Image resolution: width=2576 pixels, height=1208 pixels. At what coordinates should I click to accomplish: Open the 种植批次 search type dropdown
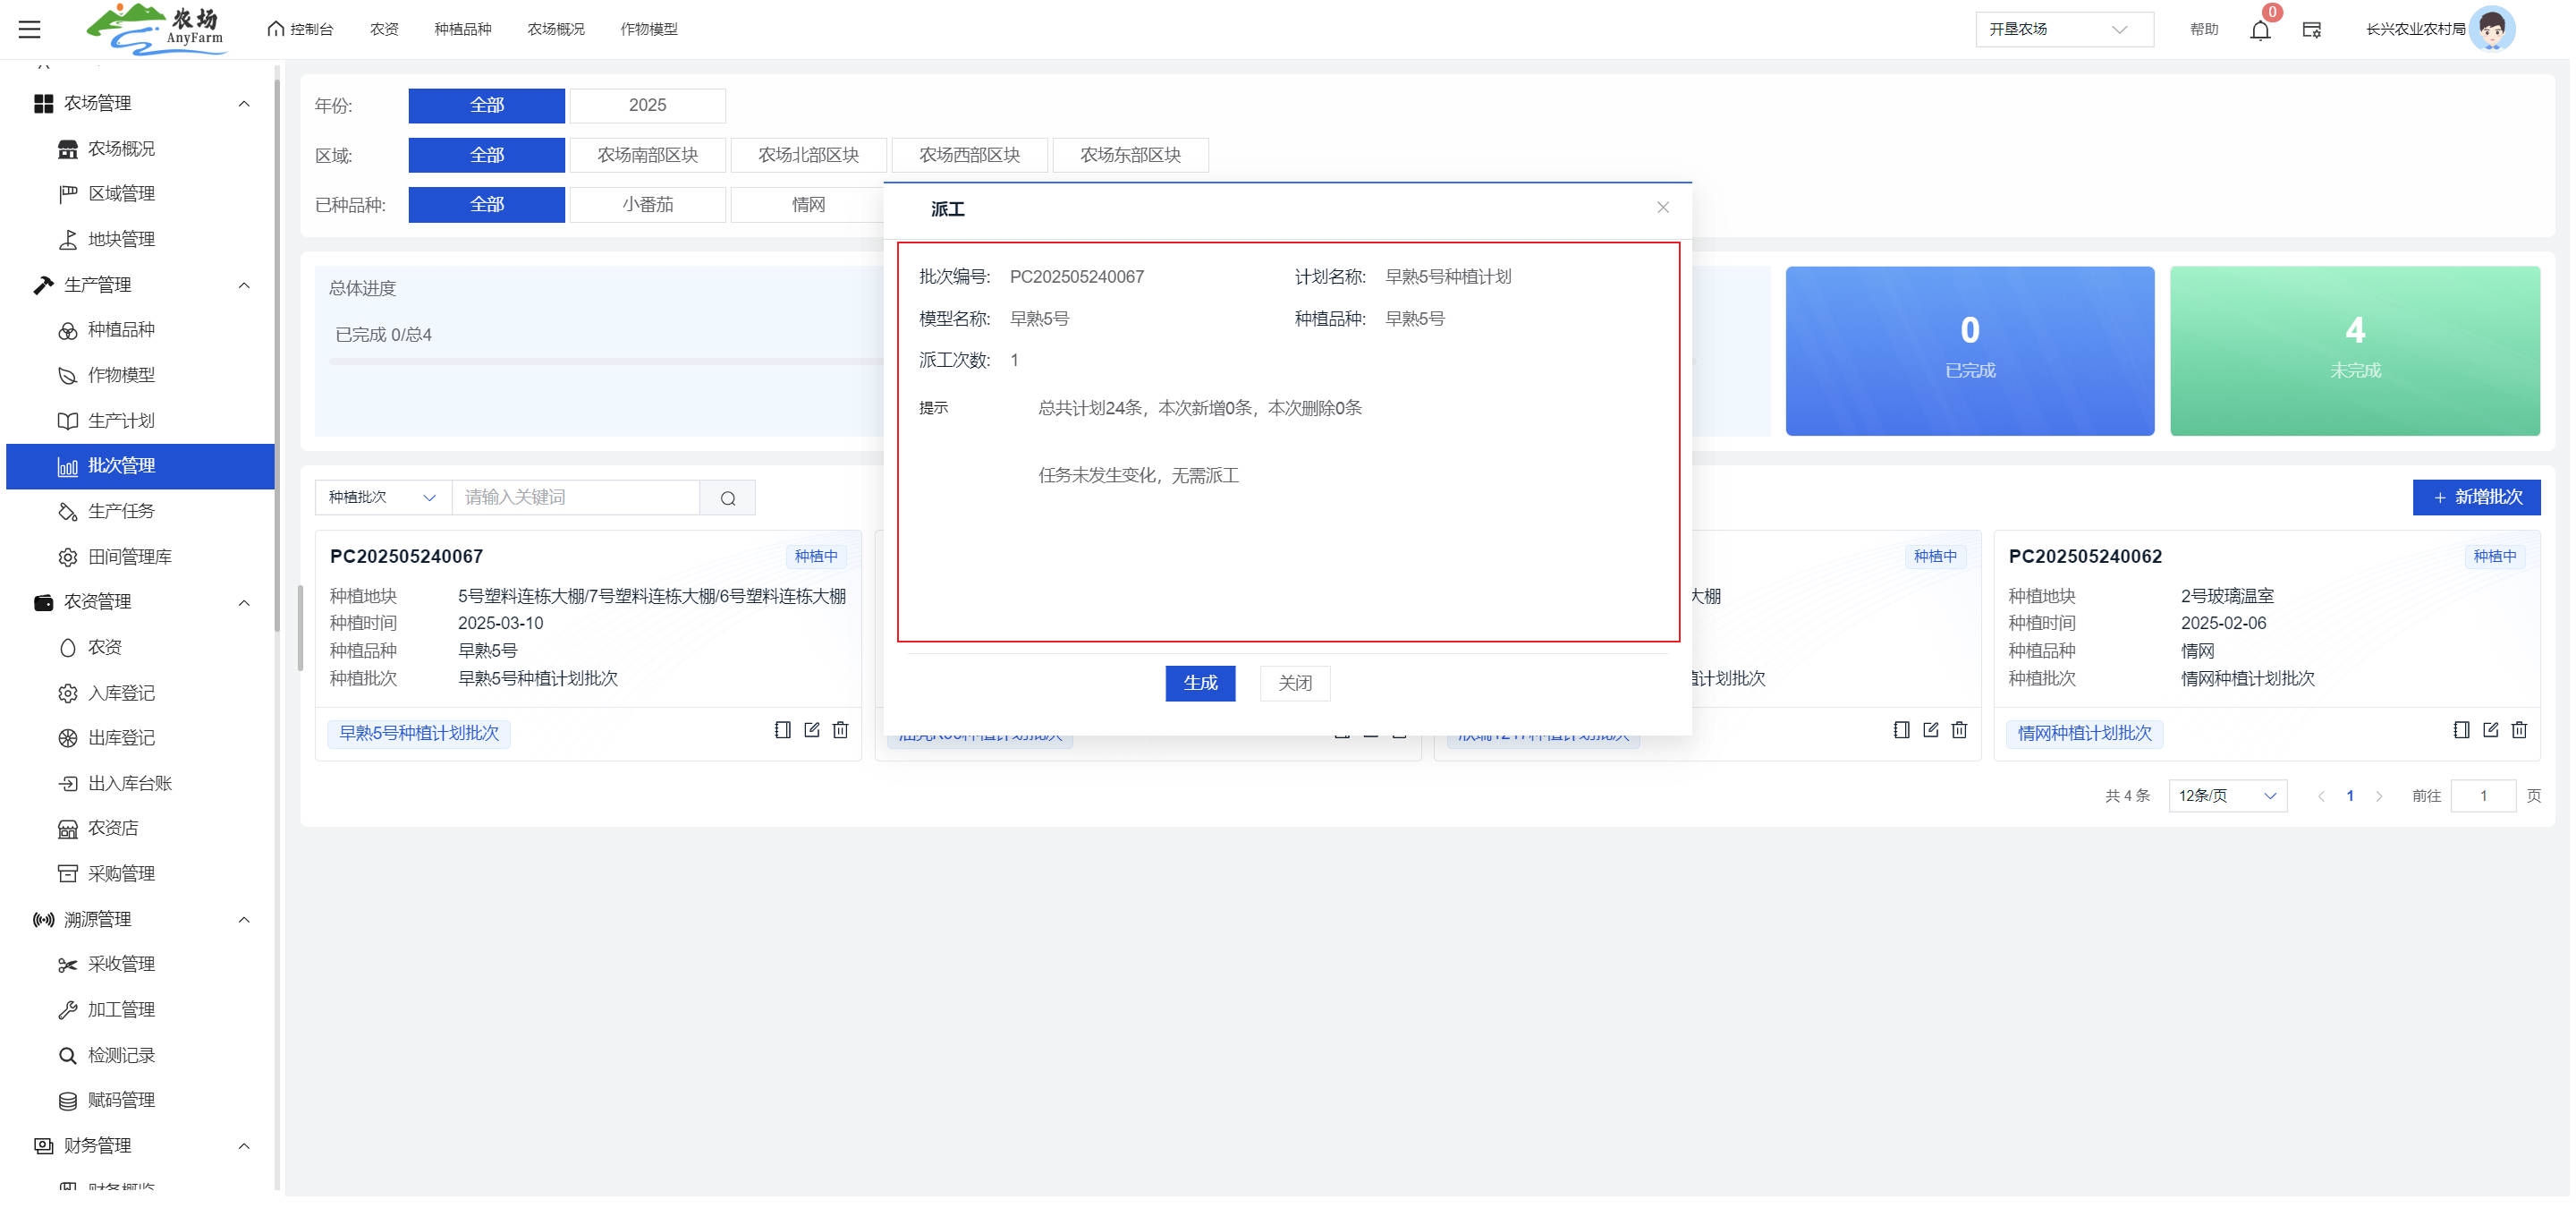(x=383, y=498)
